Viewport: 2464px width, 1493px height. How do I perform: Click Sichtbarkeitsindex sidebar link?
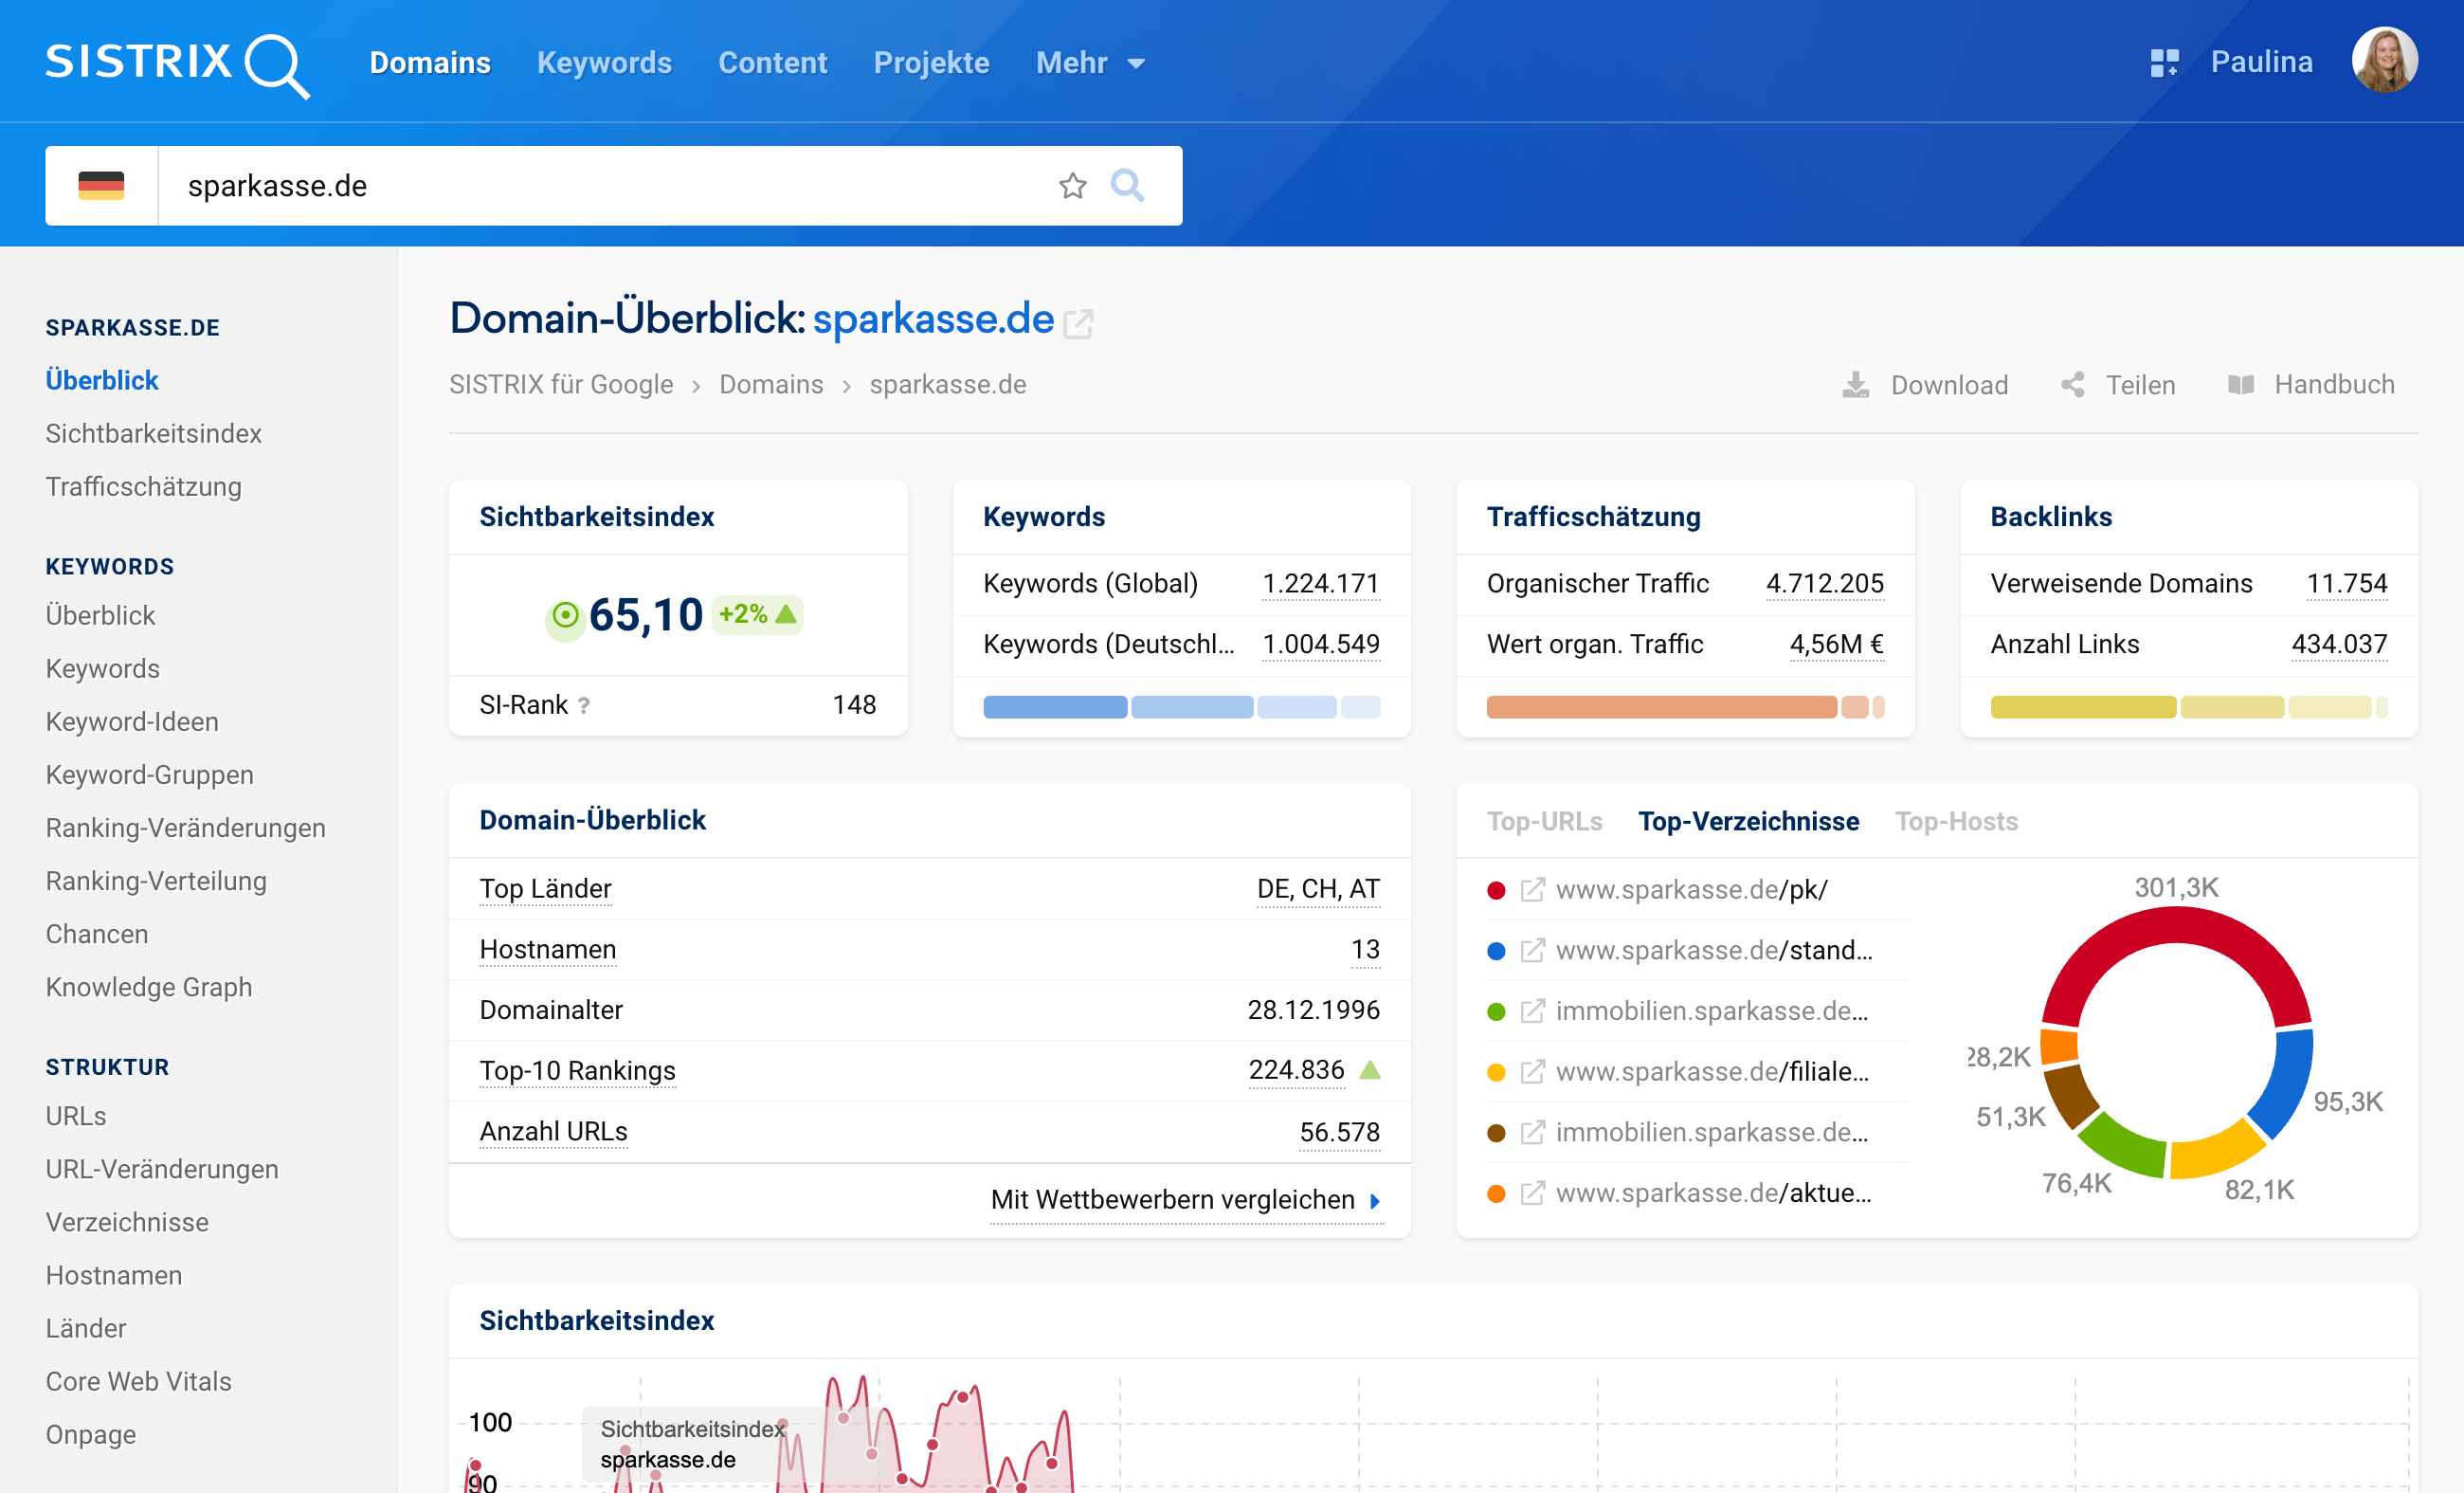(154, 433)
